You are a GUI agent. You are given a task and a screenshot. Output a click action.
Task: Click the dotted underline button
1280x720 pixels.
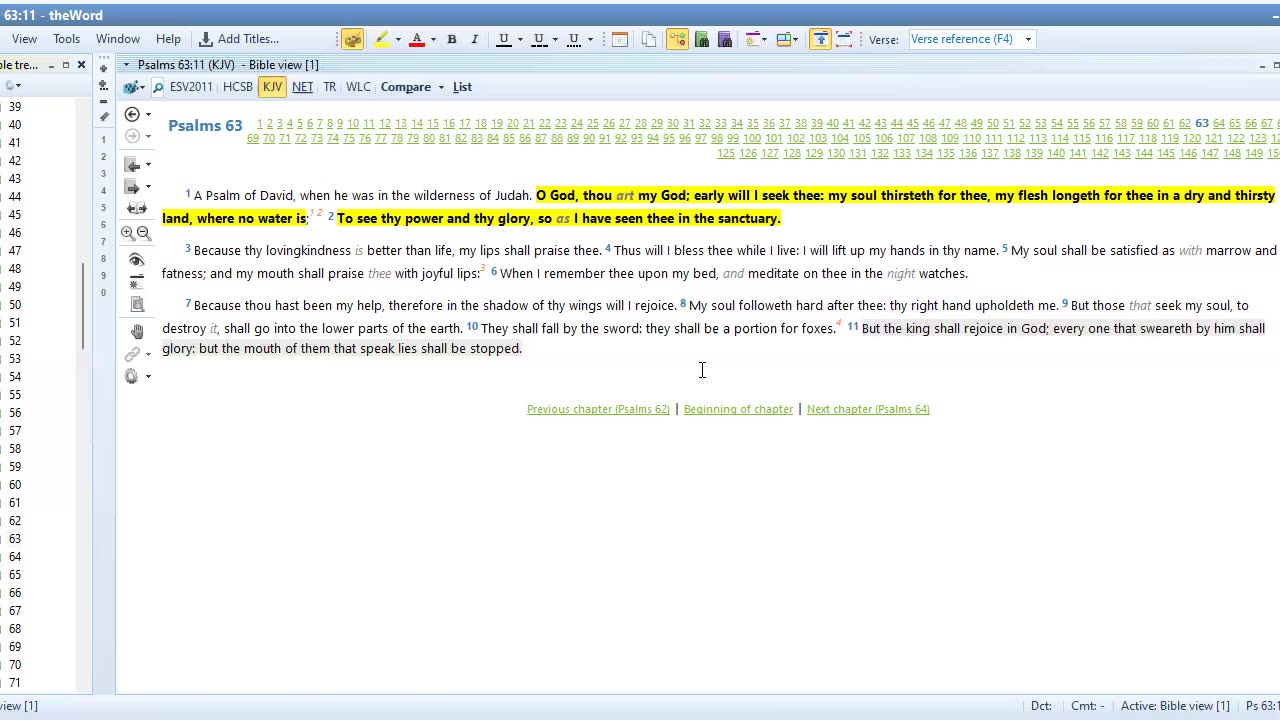tap(574, 39)
